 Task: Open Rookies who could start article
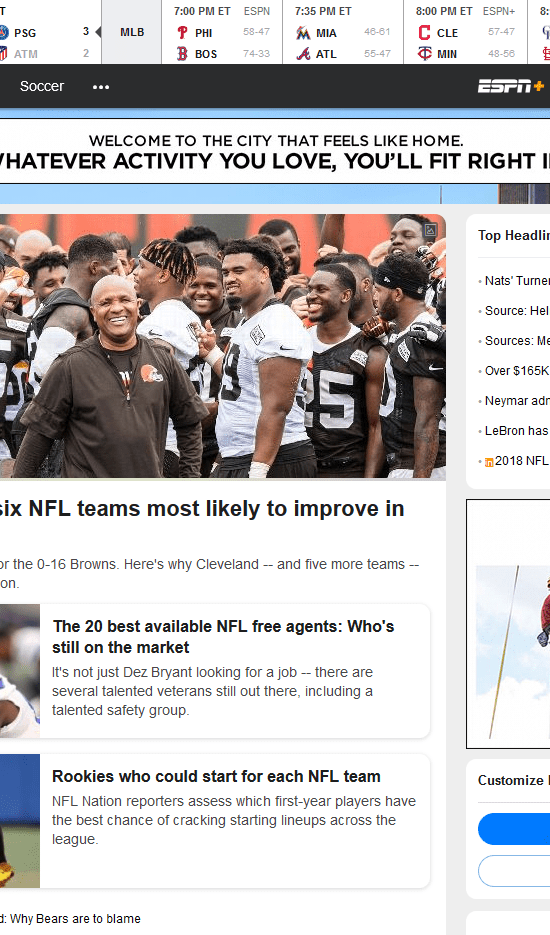point(216,776)
